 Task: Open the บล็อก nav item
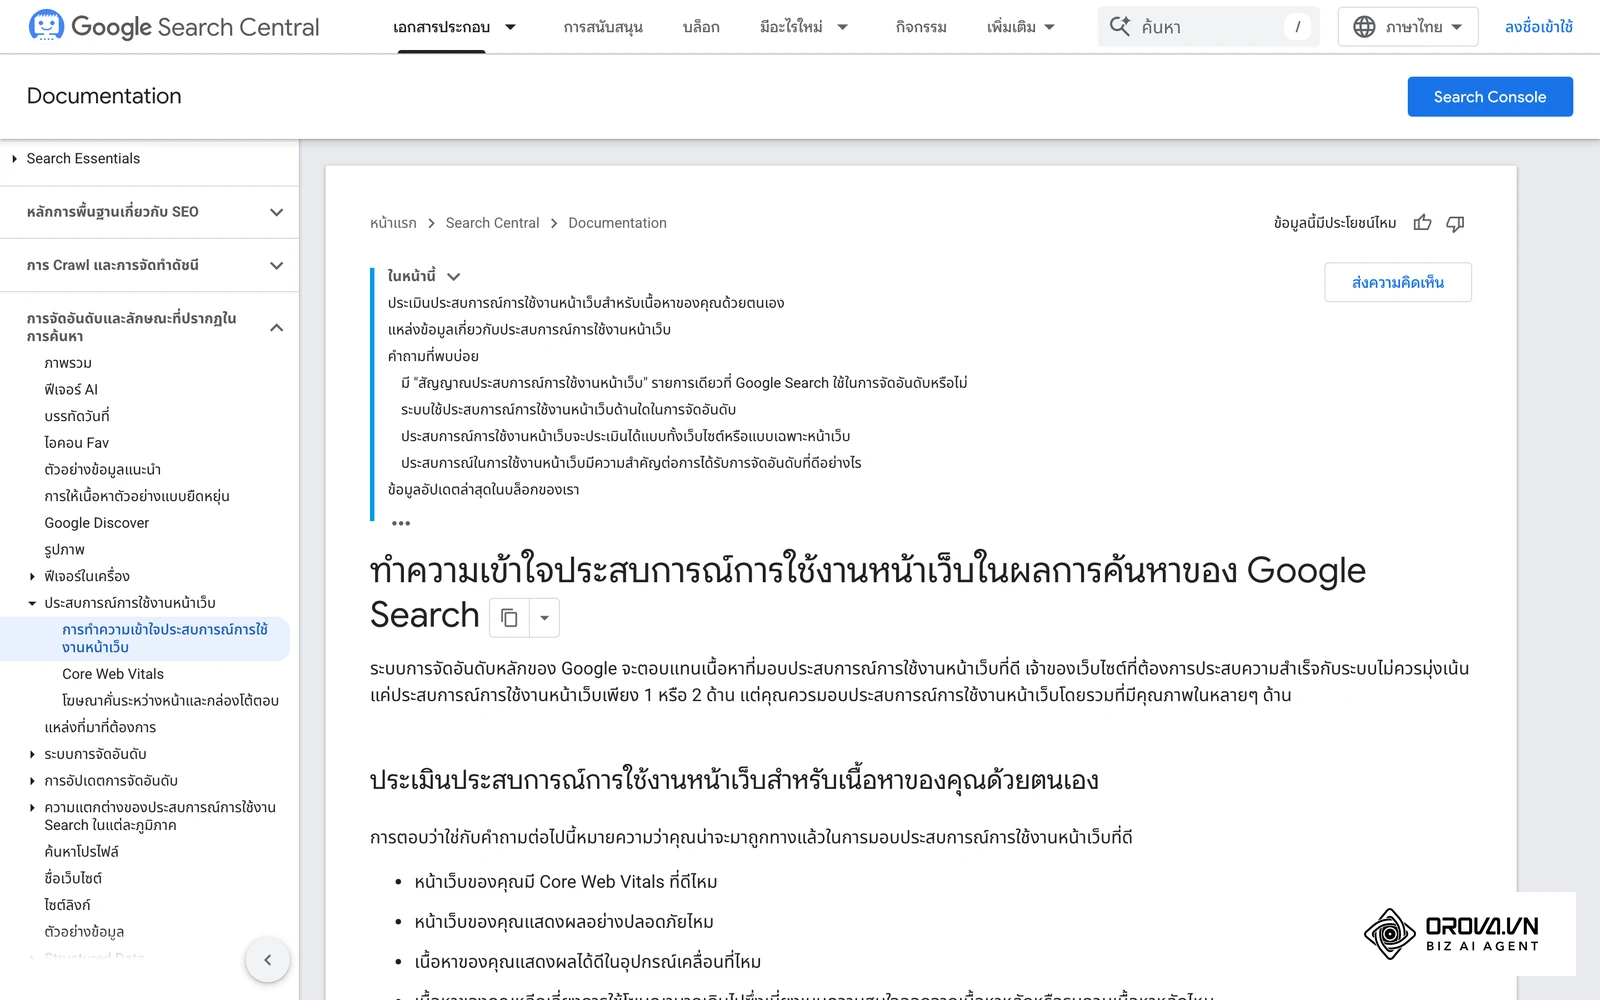701,27
